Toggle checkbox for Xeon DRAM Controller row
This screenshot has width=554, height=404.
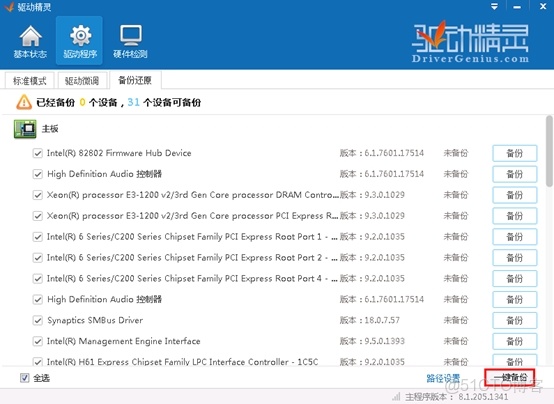pyautogui.click(x=38, y=195)
